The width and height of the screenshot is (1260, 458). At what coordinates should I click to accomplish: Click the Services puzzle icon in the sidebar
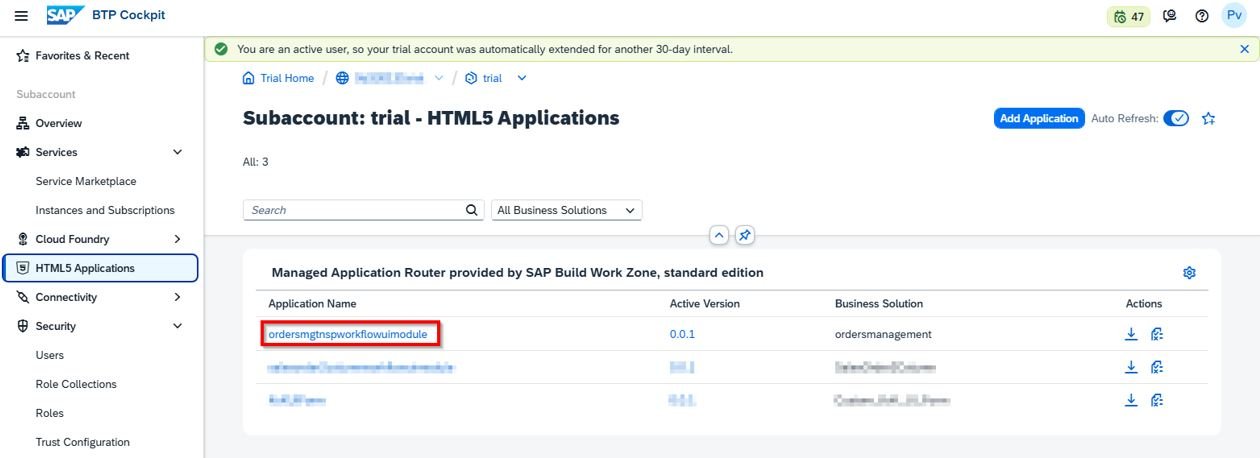coord(23,152)
